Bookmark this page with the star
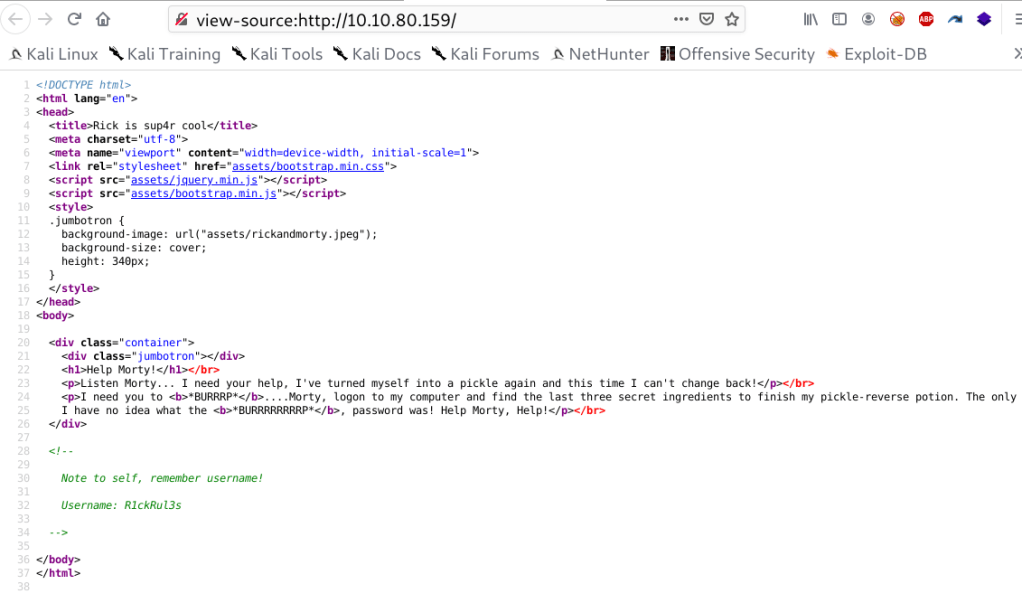The height and width of the screenshot is (603, 1022). (732, 19)
